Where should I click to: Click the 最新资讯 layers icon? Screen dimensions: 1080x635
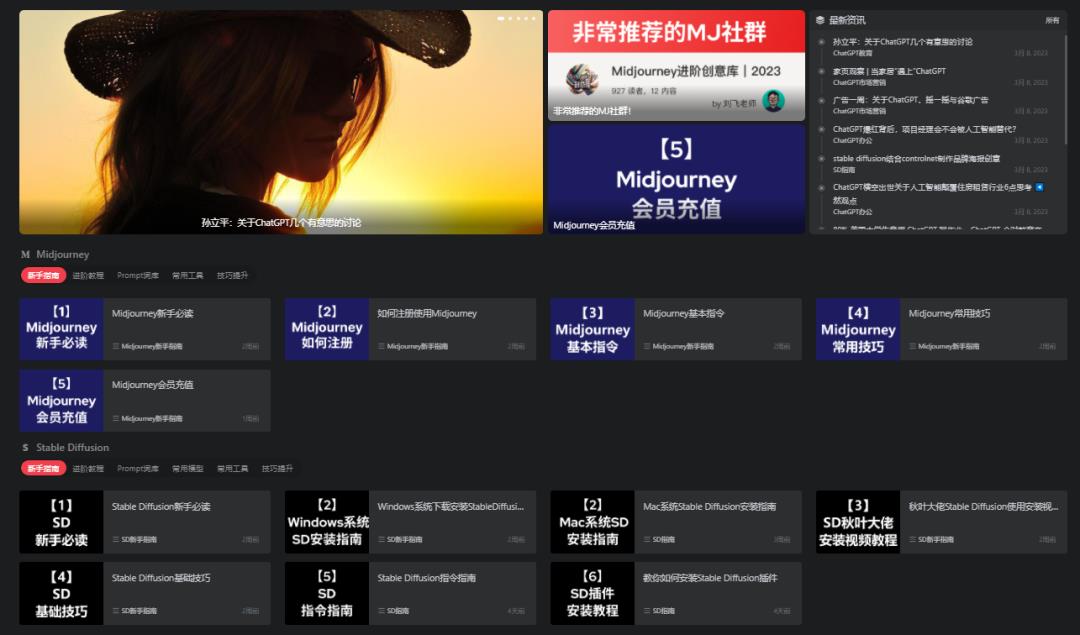click(820, 21)
